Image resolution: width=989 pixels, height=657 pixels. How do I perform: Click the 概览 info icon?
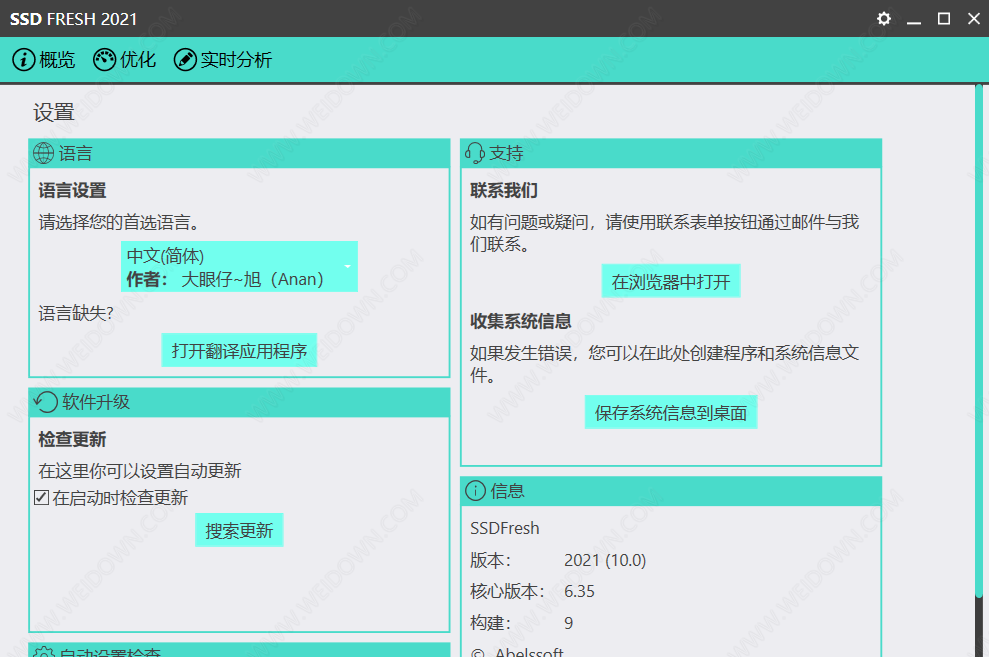coord(23,60)
